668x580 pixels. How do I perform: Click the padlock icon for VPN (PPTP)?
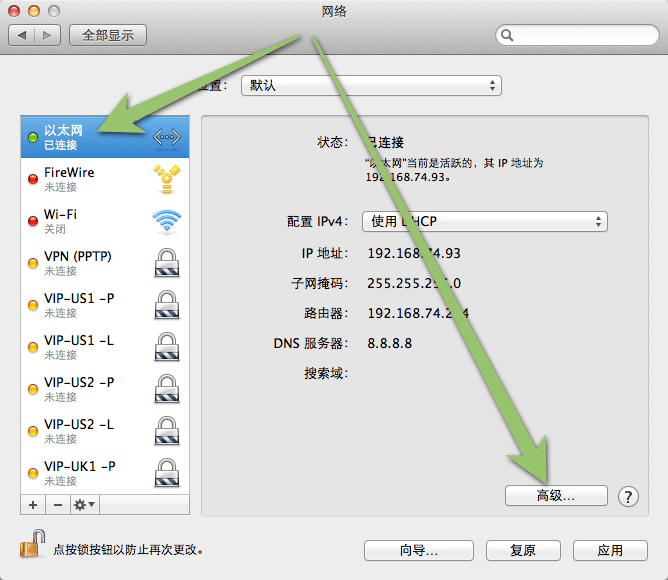[167, 263]
